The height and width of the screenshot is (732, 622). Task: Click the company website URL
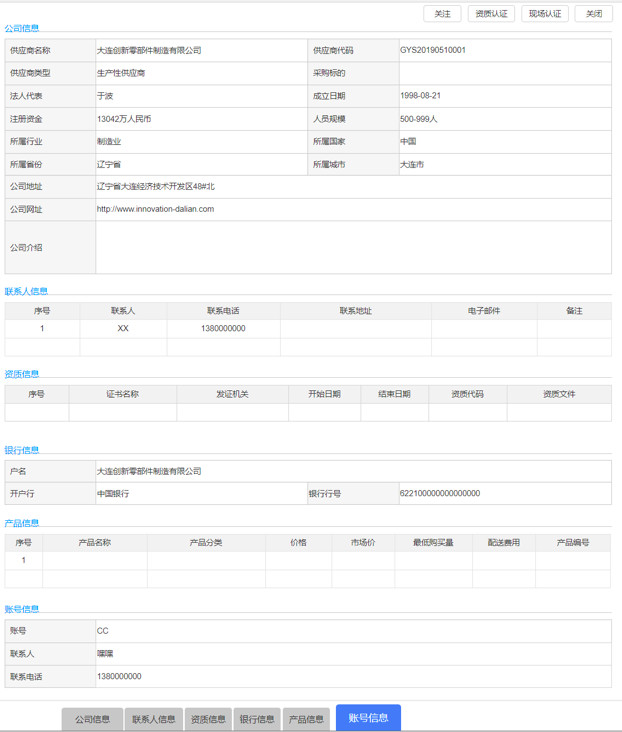pos(155,209)
